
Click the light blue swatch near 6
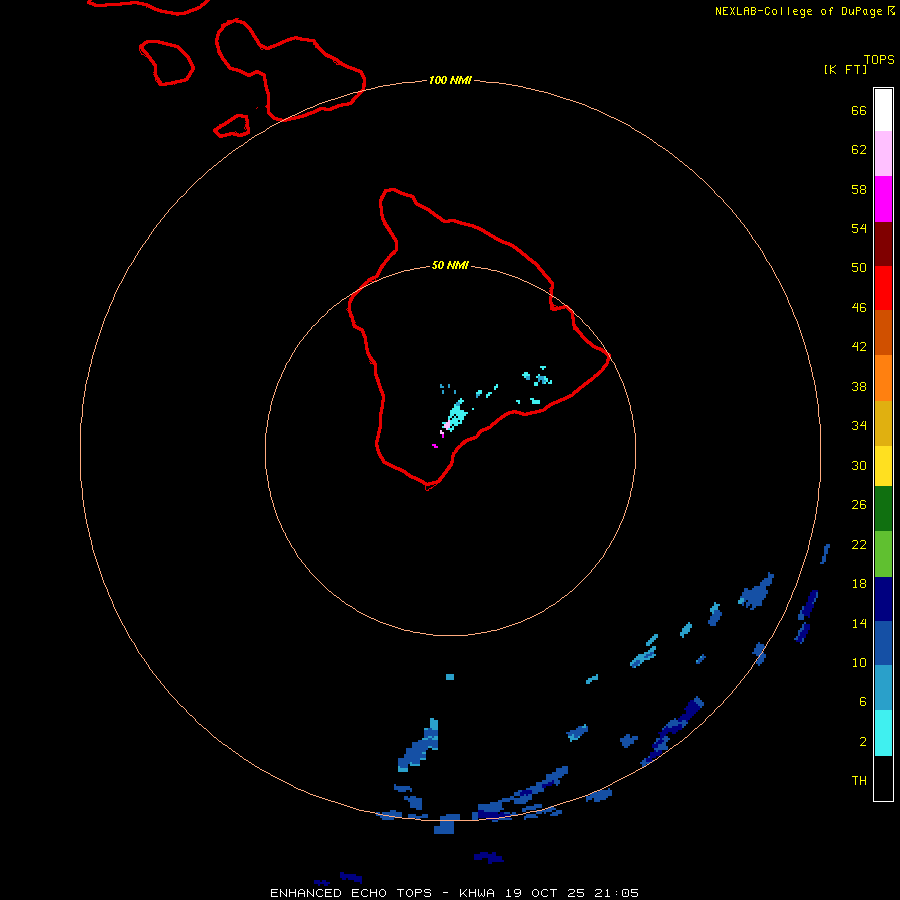(883, 688)
